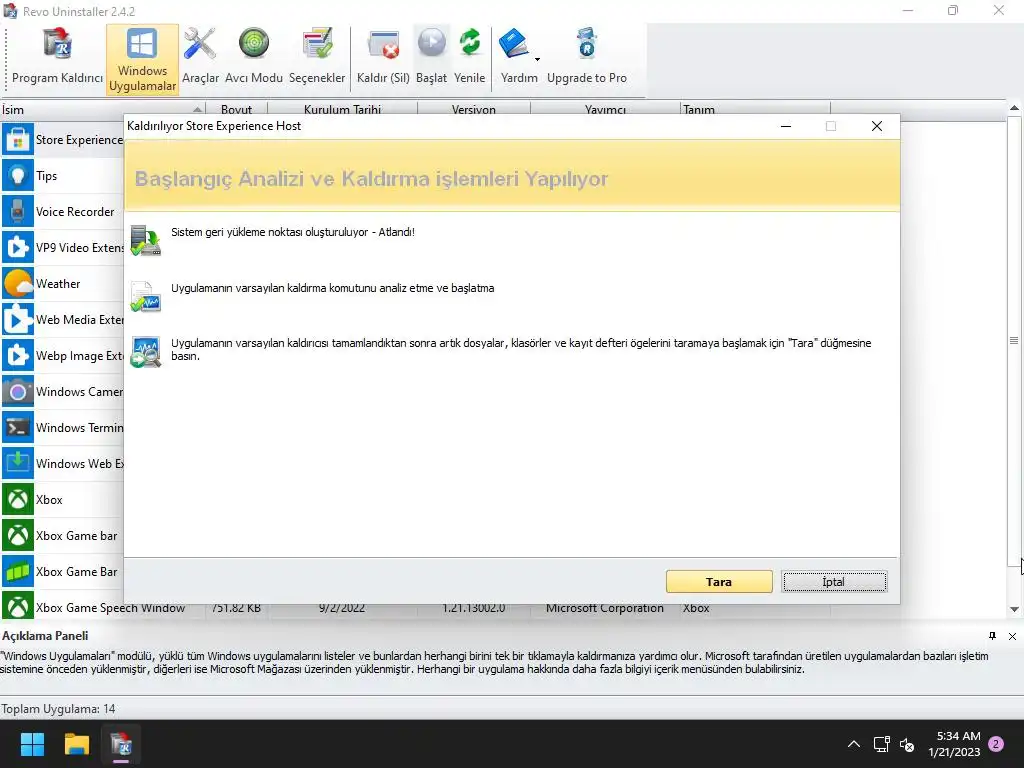Viewport: 1024px width, 768px height.
Task: Minimize the Kaldırılıyor dialog window
Action: pyautogui.click(x=786, y=126)
